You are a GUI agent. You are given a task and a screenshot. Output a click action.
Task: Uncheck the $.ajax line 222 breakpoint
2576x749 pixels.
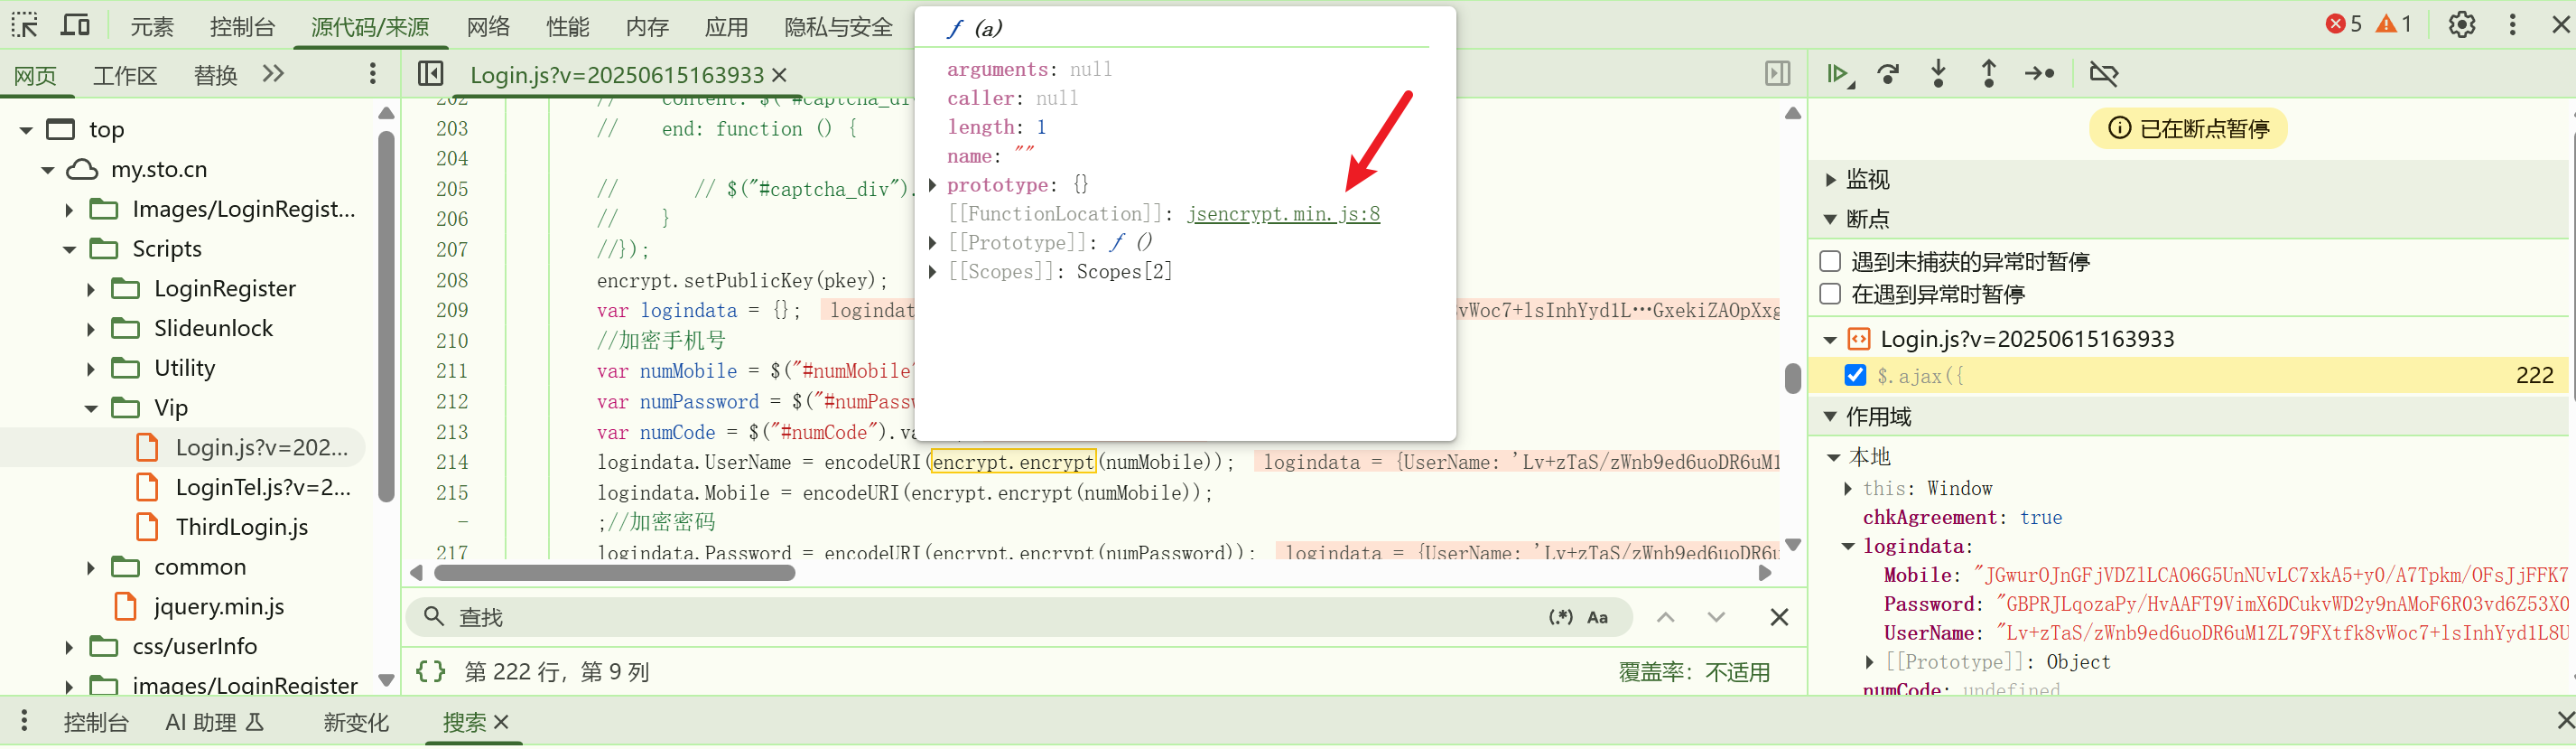[1855, 375]
